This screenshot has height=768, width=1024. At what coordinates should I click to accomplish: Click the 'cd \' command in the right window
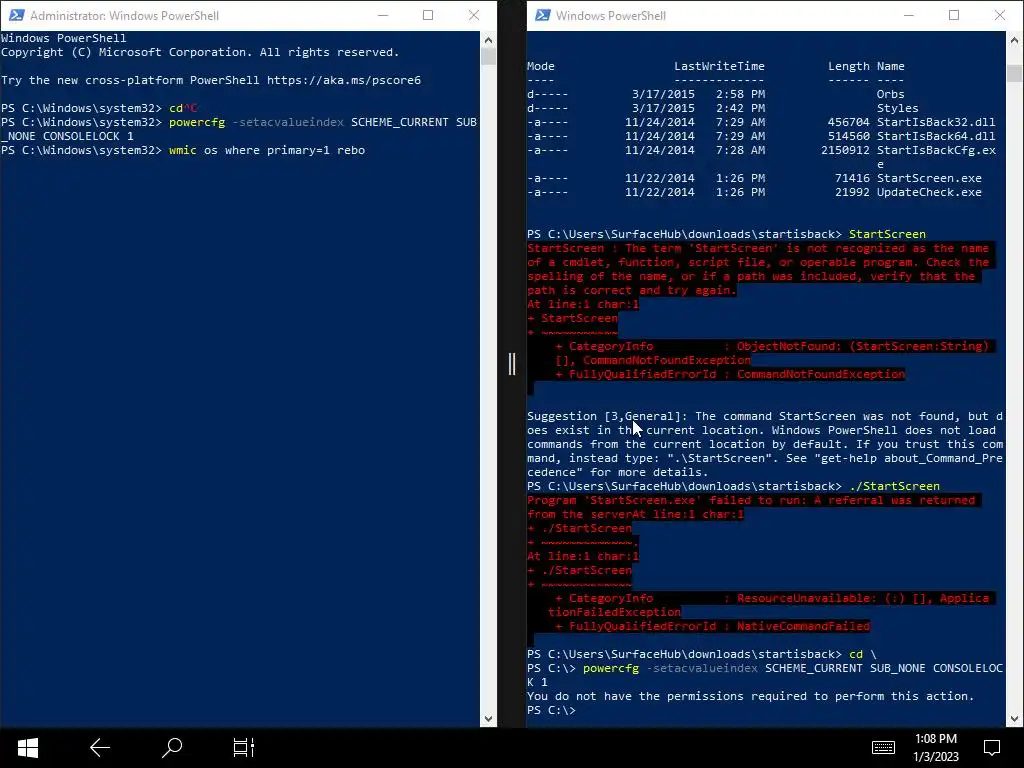pos(863,654)
